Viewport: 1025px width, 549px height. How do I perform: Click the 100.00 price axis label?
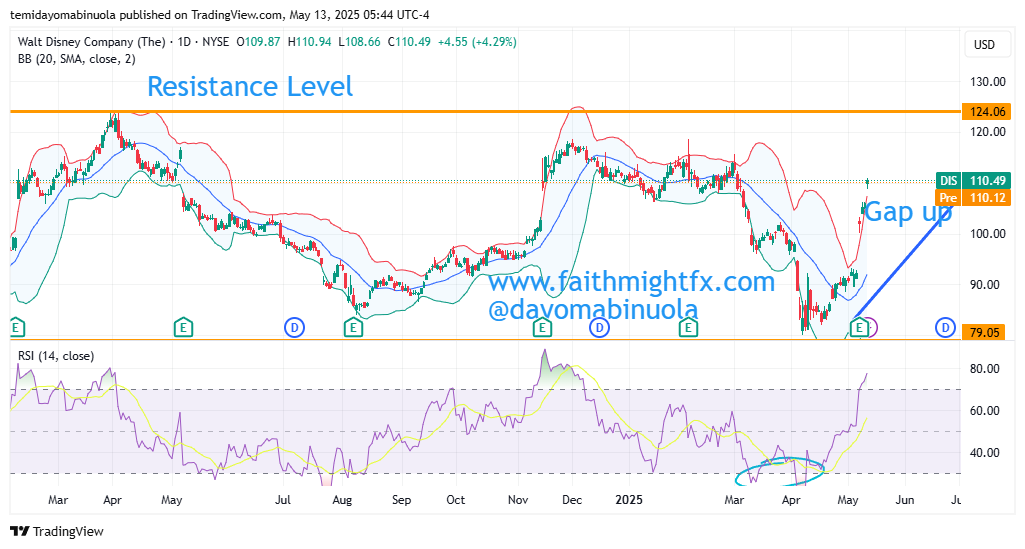988,233
